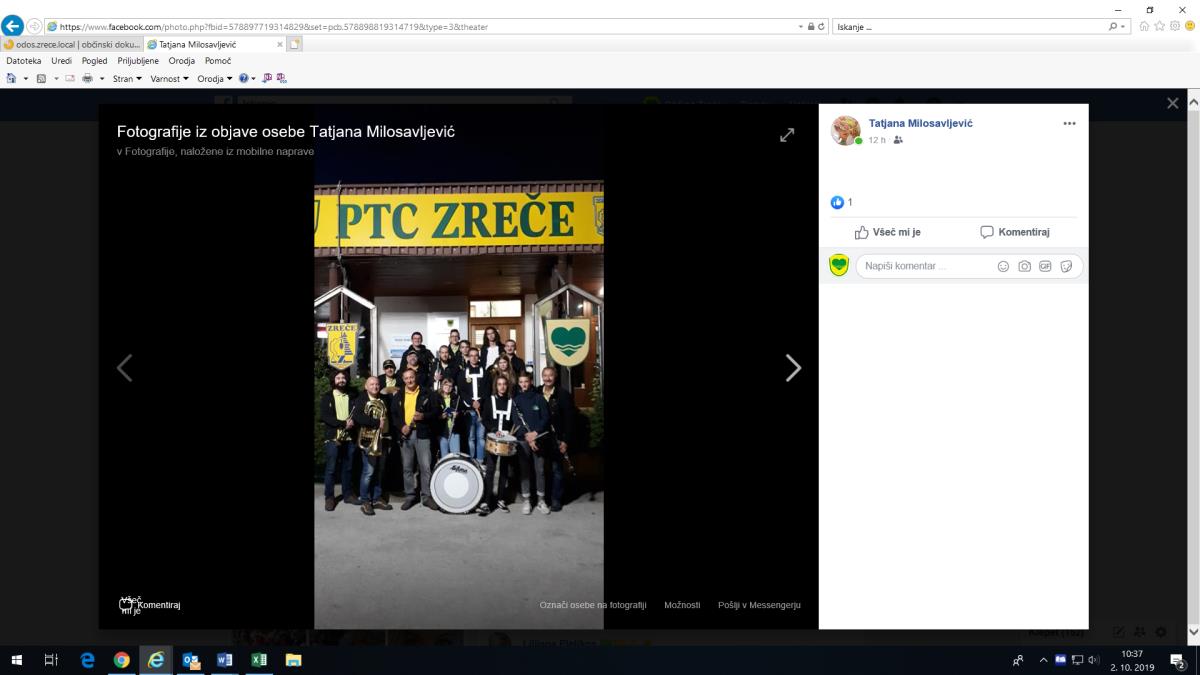Click the Napiši komentar input field

pos(925,266)
